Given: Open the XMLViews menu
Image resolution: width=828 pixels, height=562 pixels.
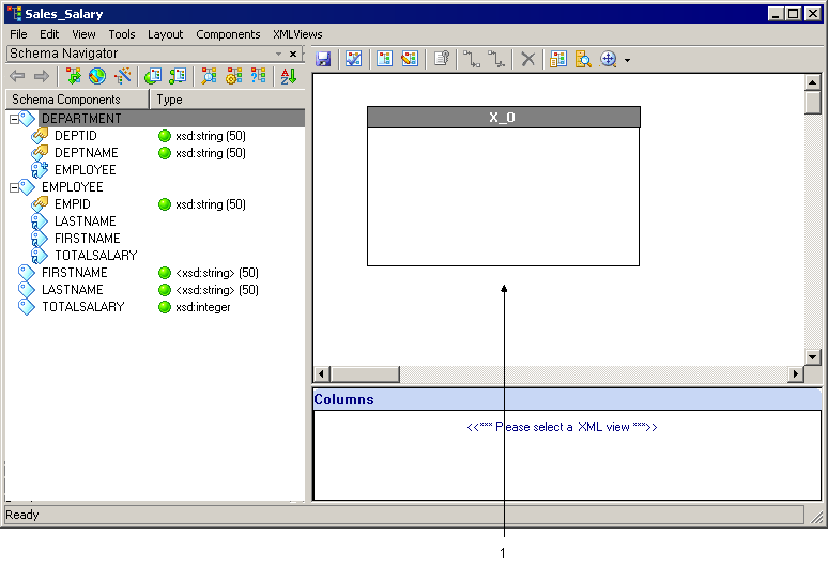Looking at the screenshot, I should 297,34.
